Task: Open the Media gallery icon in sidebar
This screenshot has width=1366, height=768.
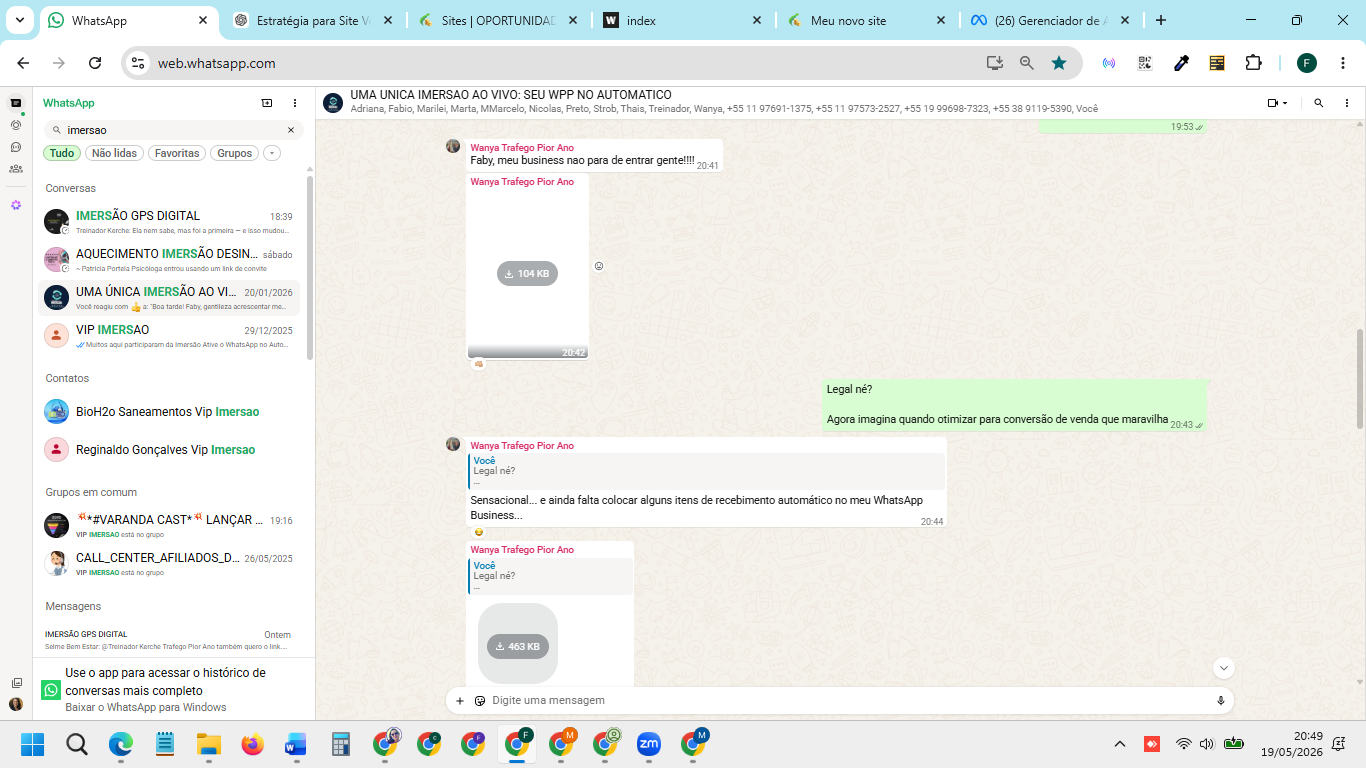Action: (16, 683)
